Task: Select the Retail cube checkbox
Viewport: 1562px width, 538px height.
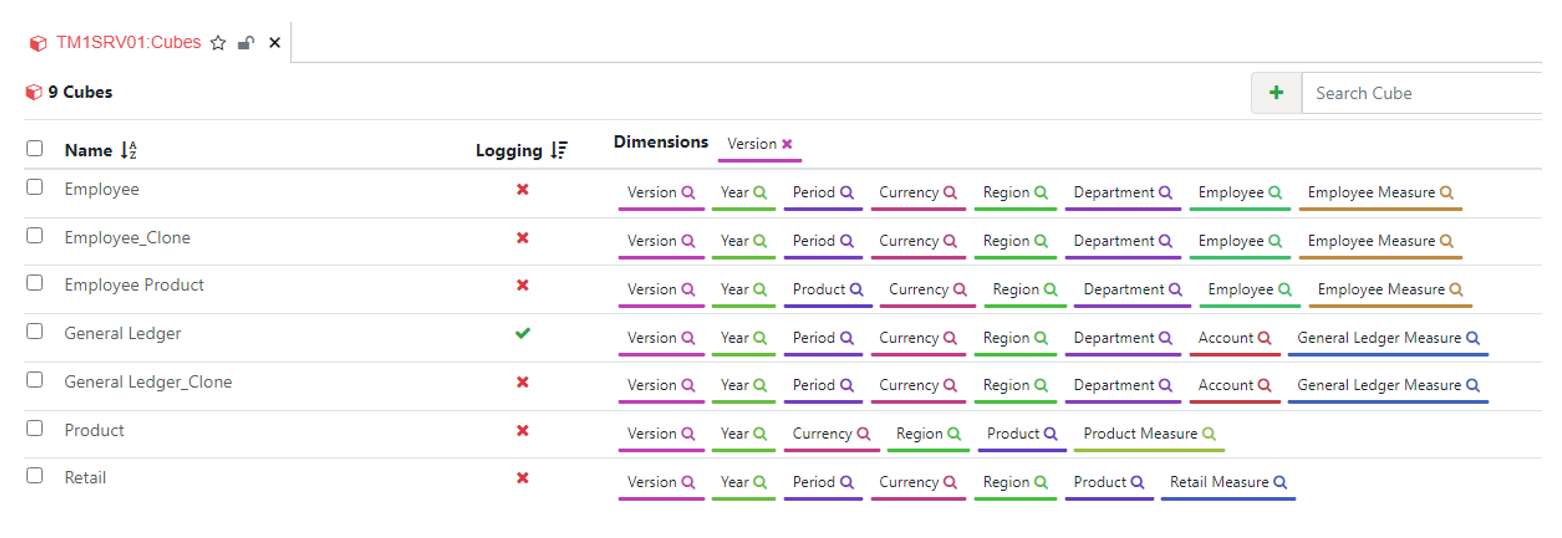Action: [35, 476]
